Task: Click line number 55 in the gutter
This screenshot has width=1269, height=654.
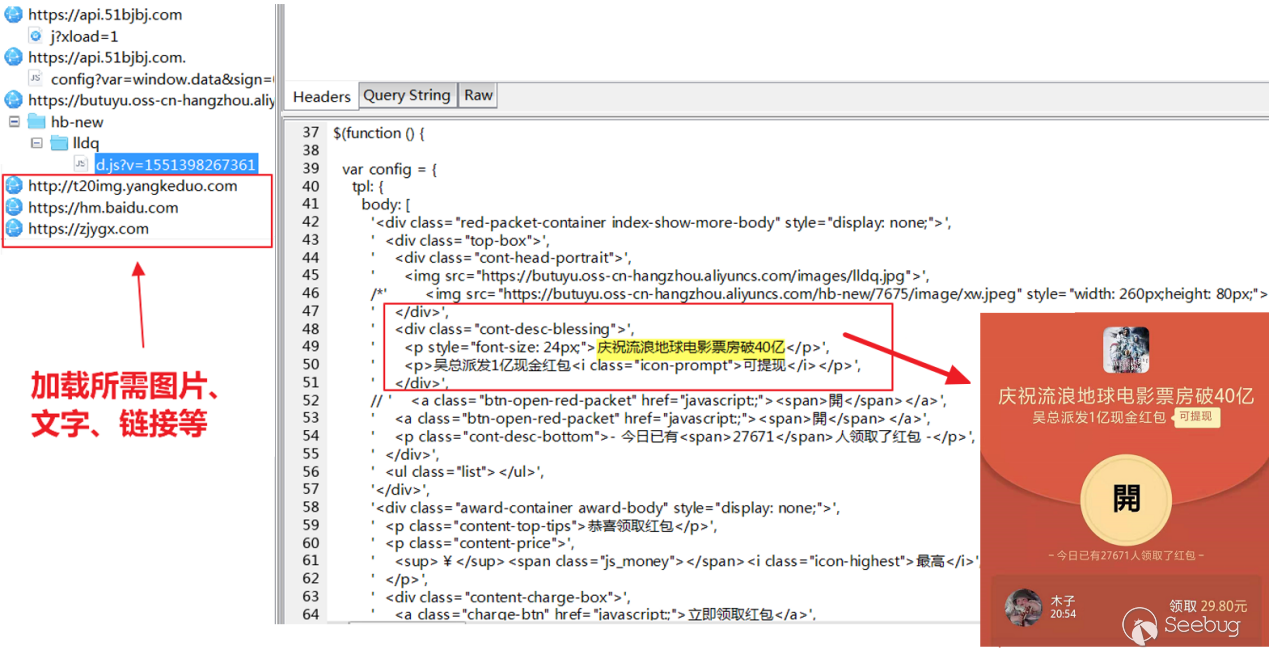Action: point(310,454)
